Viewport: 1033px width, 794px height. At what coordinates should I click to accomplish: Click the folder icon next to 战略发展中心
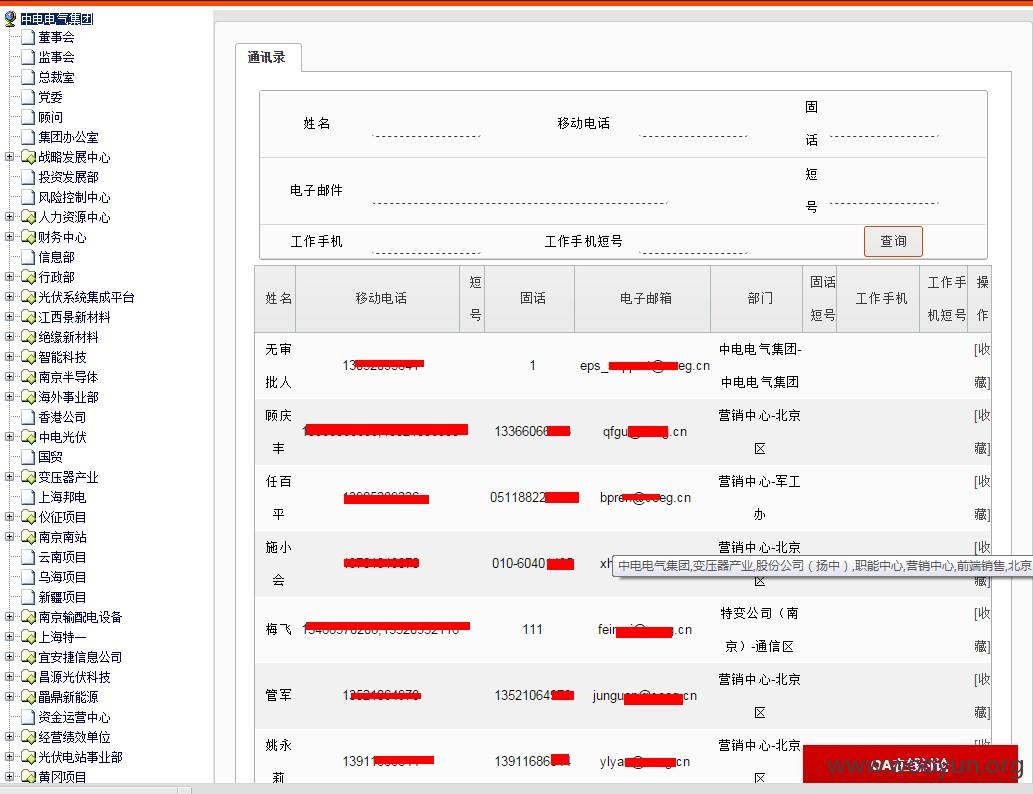tap(28, 157)
